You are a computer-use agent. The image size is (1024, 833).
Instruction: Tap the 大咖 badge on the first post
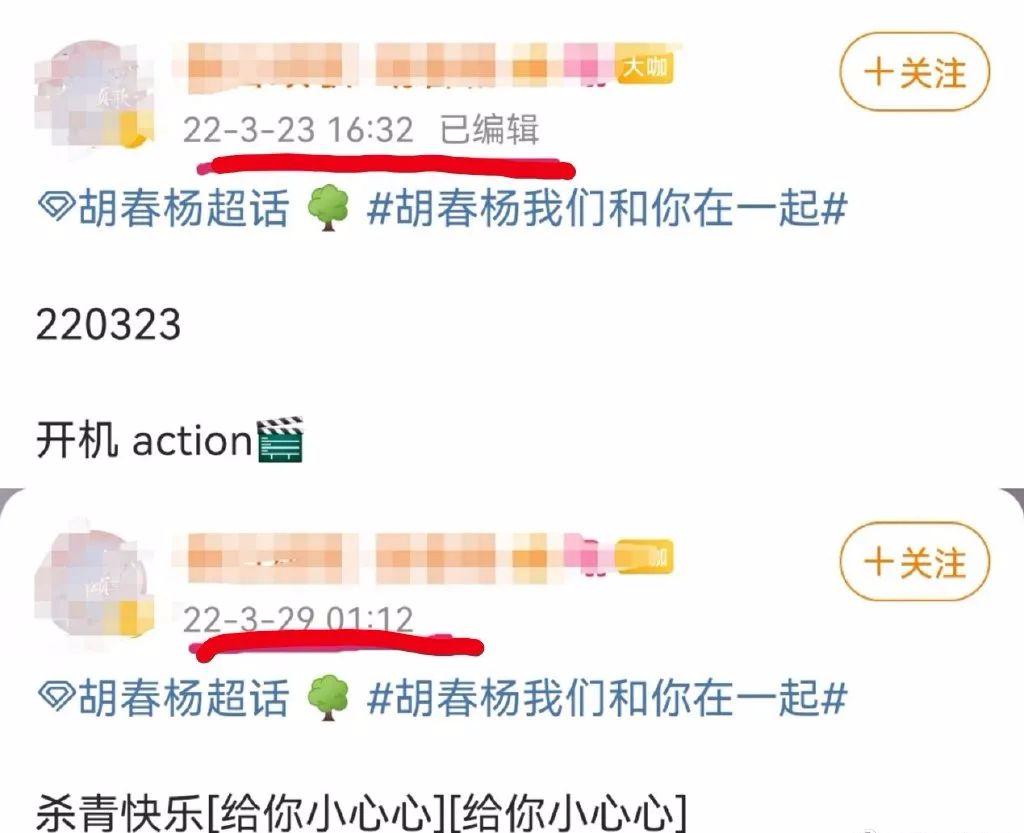(x=645, y=66)
